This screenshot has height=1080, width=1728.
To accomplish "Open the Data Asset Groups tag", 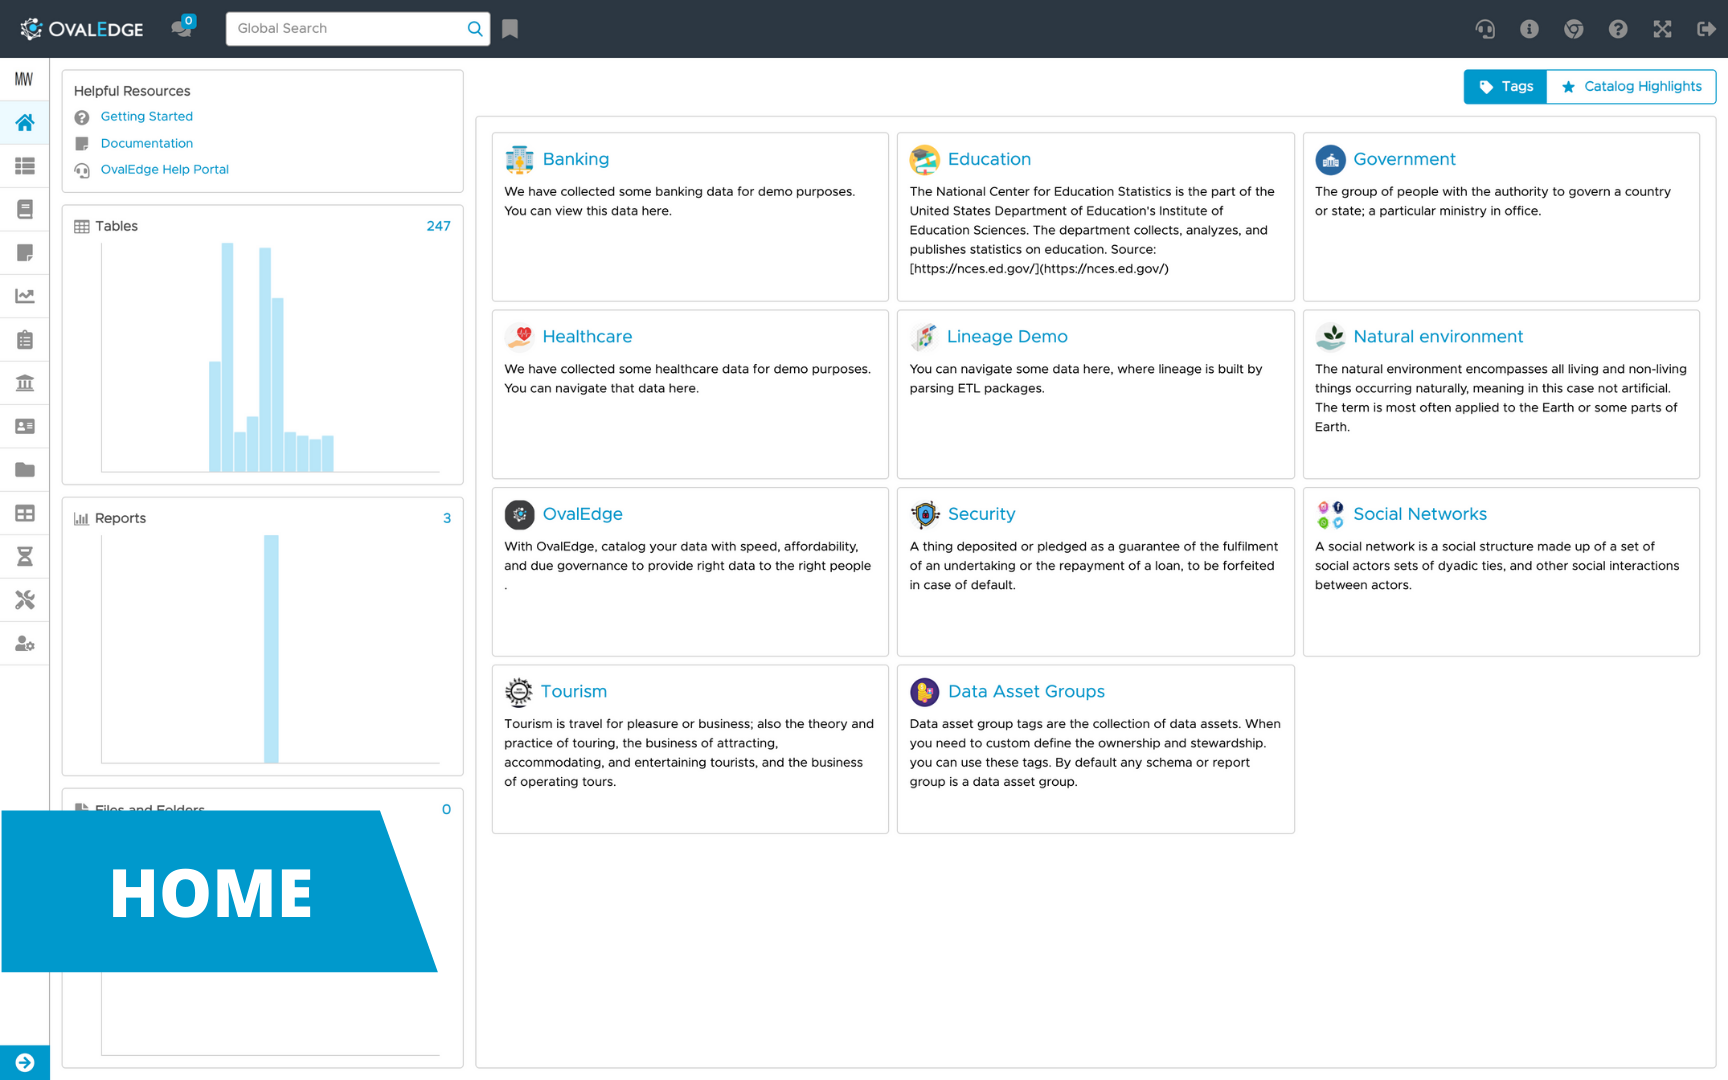I will (1026, 691).
